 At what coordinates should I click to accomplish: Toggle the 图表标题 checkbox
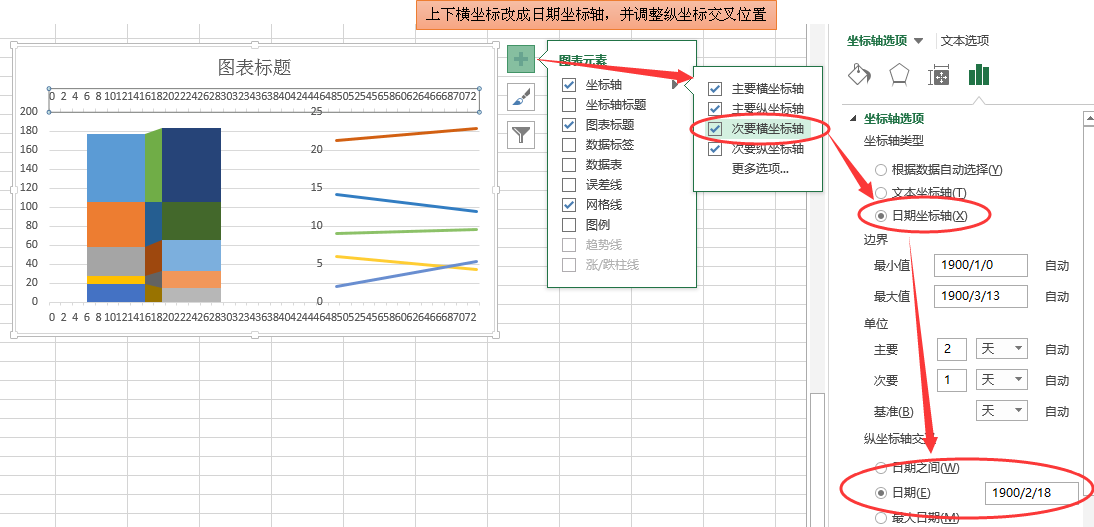click(x=569, y=125)
